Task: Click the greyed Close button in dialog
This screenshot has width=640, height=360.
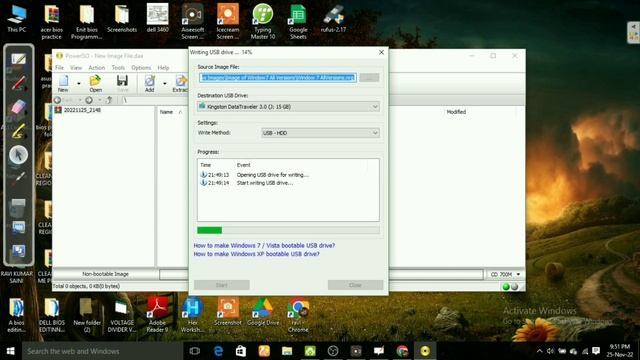Action: click(355, 285)
